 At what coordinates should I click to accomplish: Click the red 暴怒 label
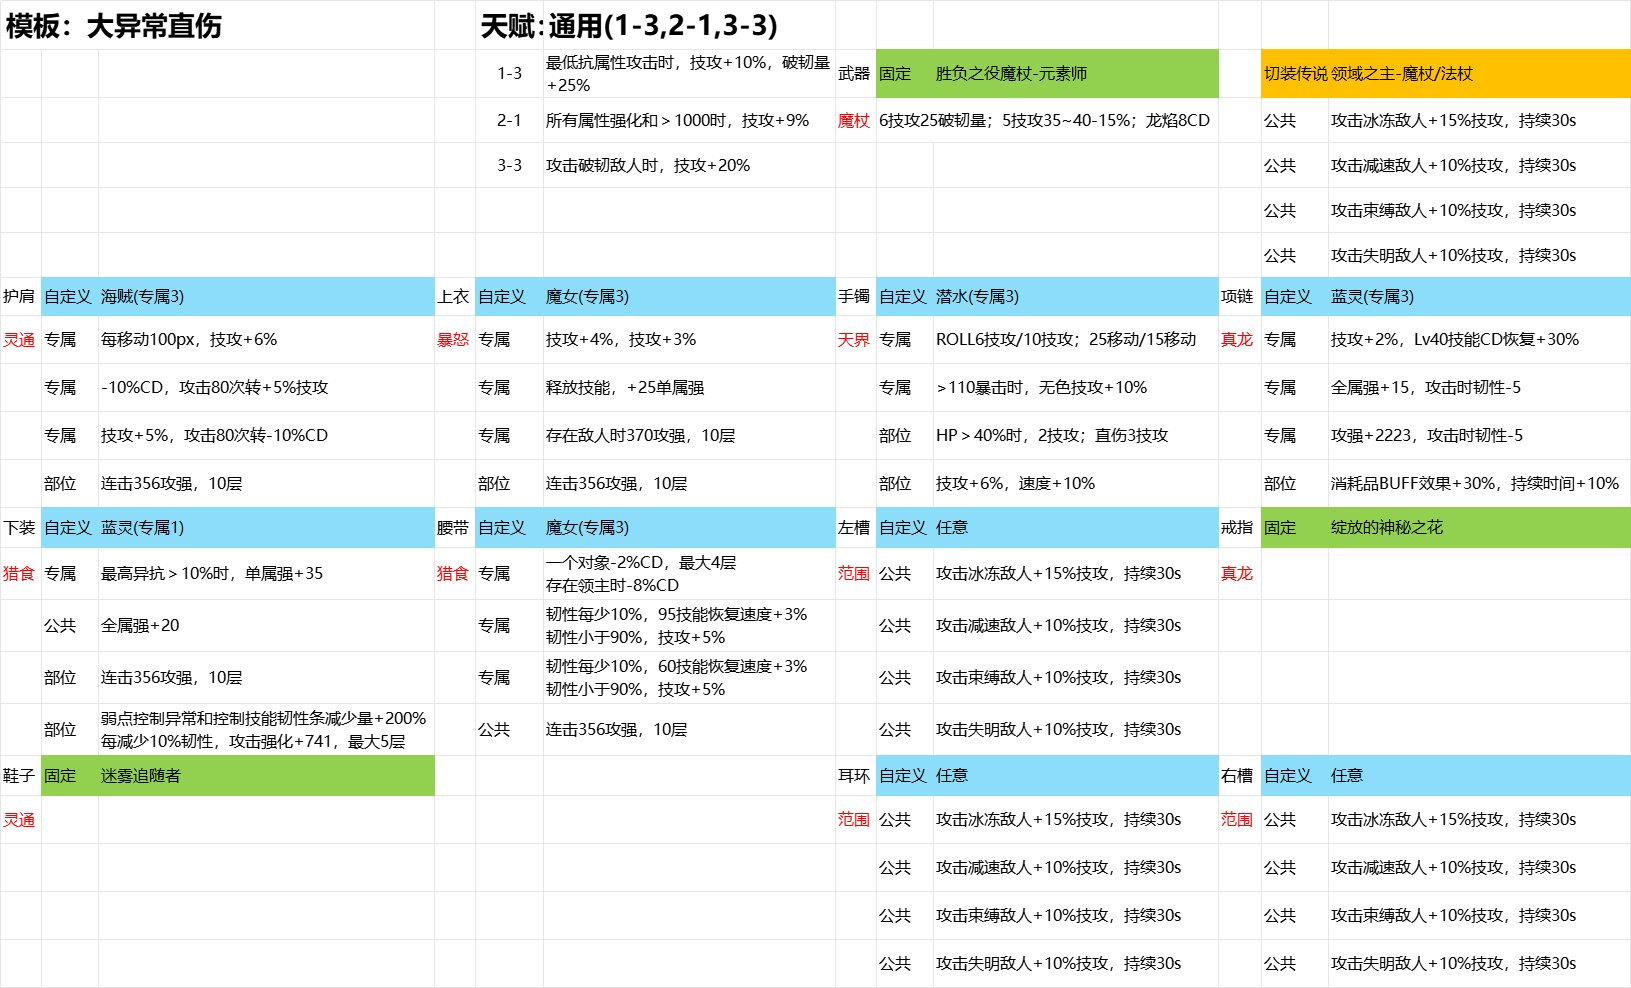point(455,340)
